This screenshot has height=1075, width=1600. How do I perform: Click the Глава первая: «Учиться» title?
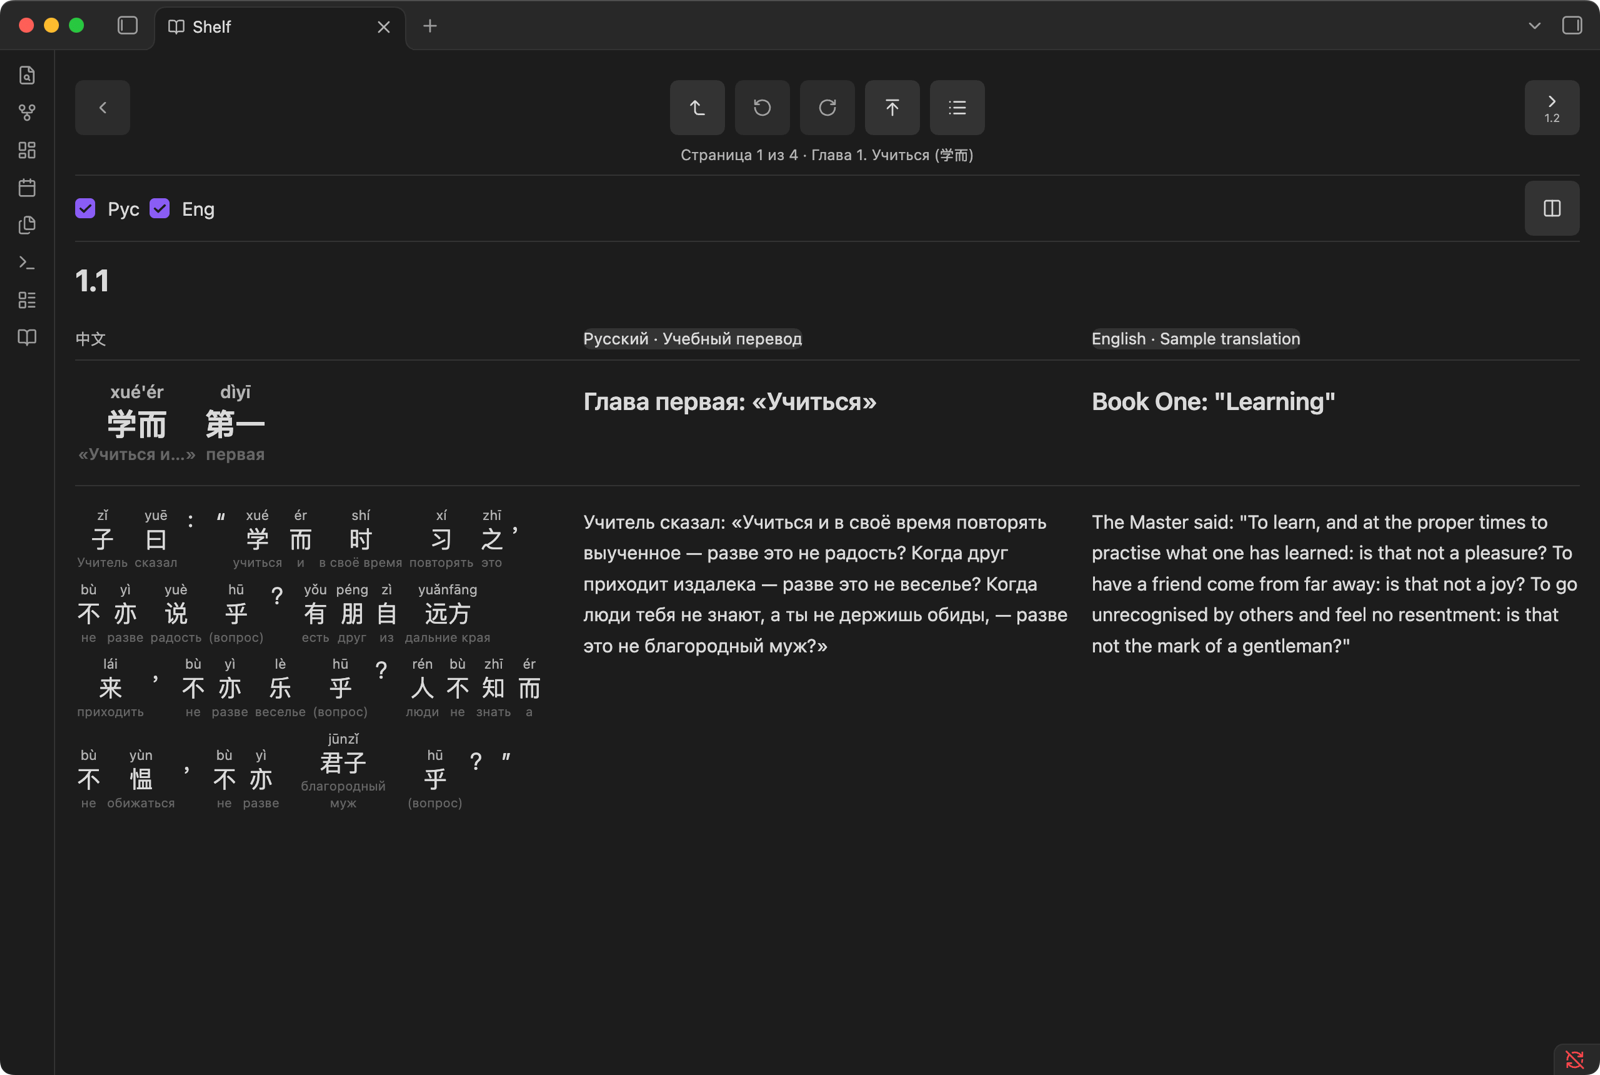[x=730, y=402]
